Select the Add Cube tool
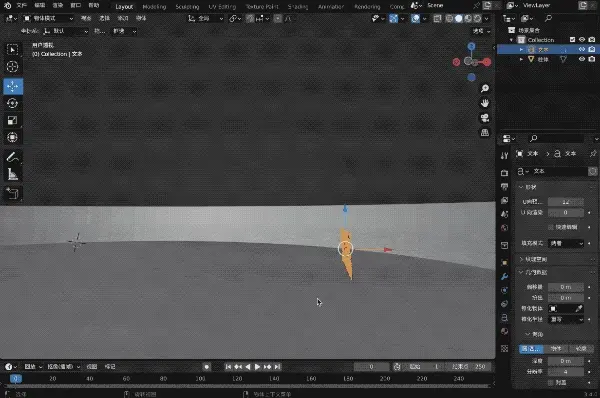600x398 pixels. [x=13, y=194]
